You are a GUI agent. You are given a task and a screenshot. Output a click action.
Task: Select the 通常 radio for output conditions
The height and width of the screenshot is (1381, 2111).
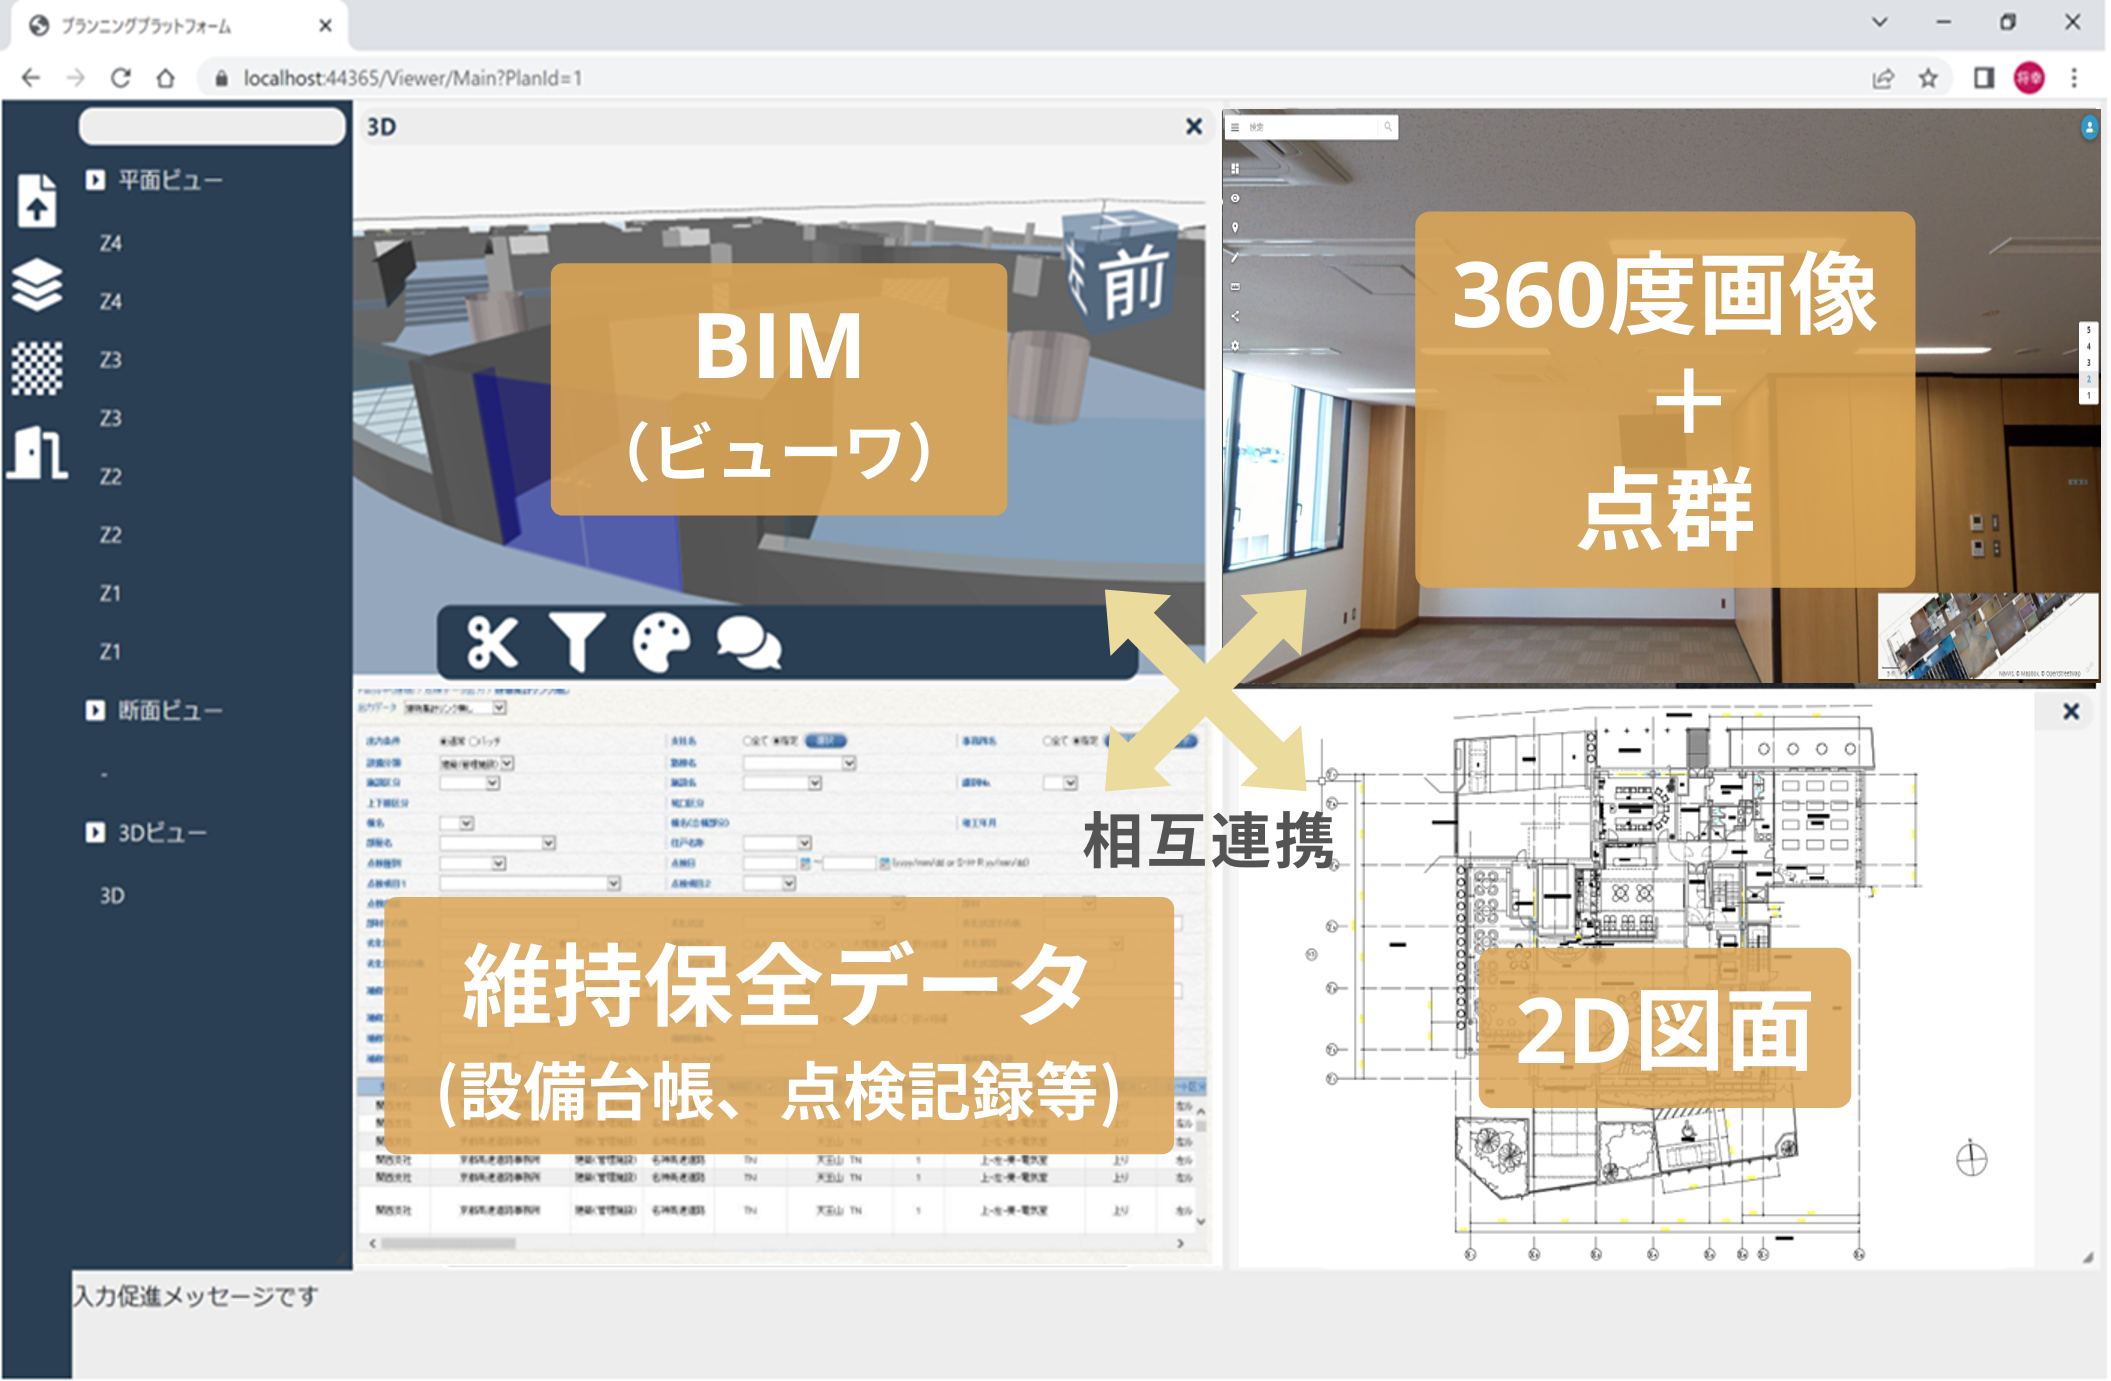point(442,742)
